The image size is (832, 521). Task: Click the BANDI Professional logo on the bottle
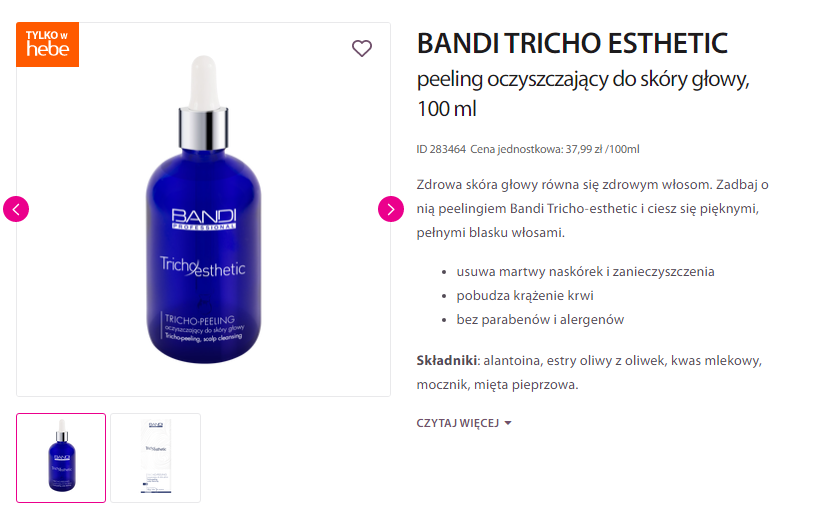(204, 219)
